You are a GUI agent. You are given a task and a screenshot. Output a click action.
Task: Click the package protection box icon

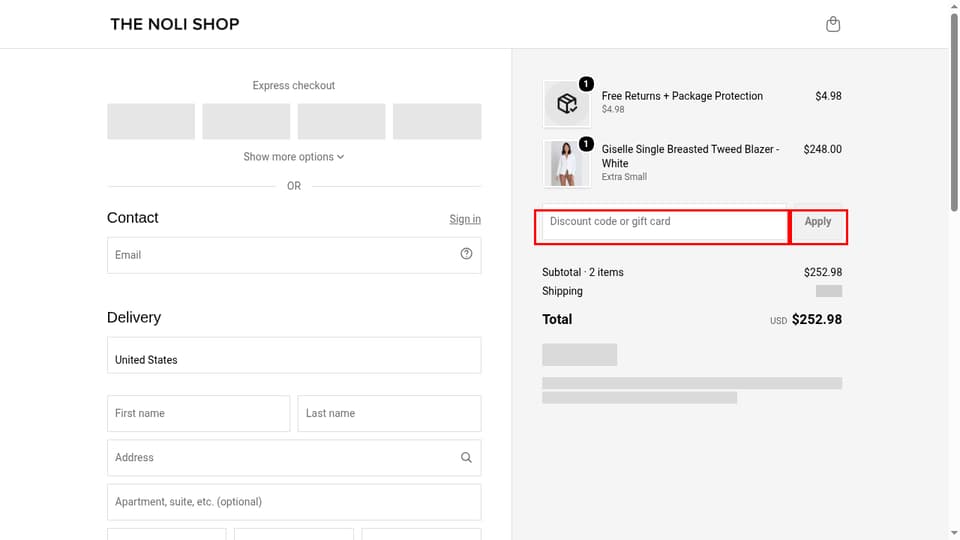coord(567,104)
